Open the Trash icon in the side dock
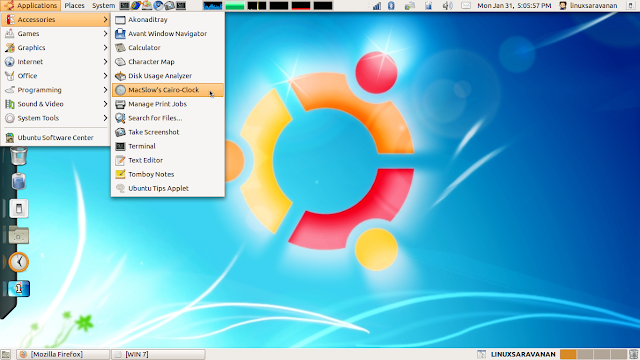 pyautogui.click(x=19, y=156)
